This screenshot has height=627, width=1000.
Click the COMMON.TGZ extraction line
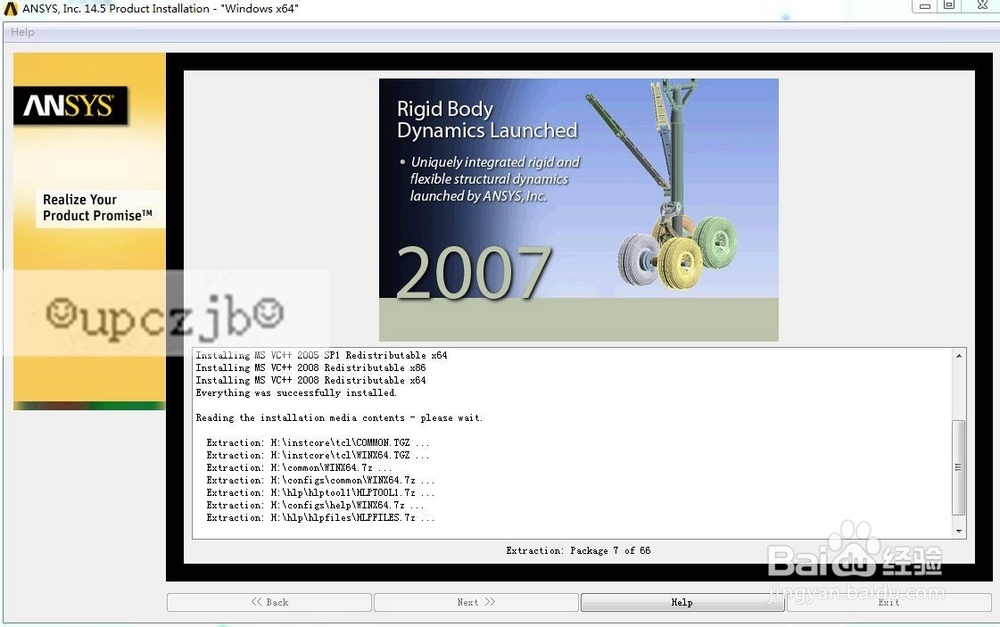(318, 443)
